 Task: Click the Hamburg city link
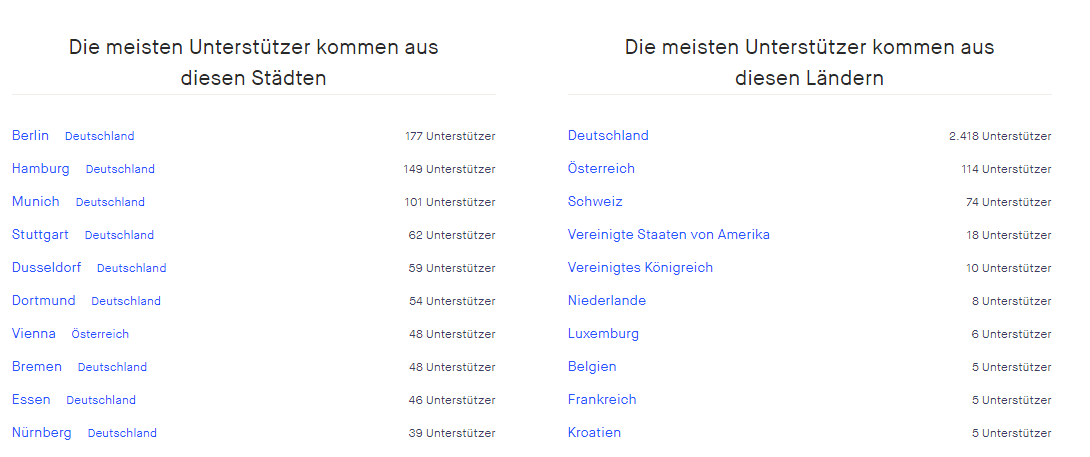[41, 169]
